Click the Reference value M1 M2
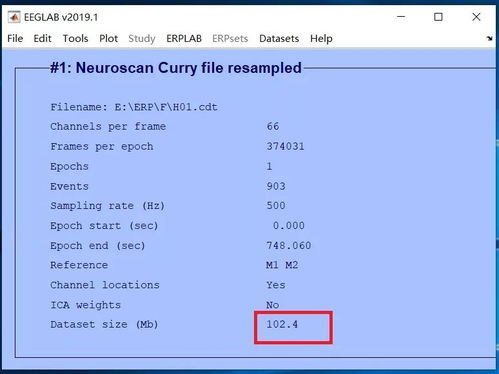 (282, 265)
